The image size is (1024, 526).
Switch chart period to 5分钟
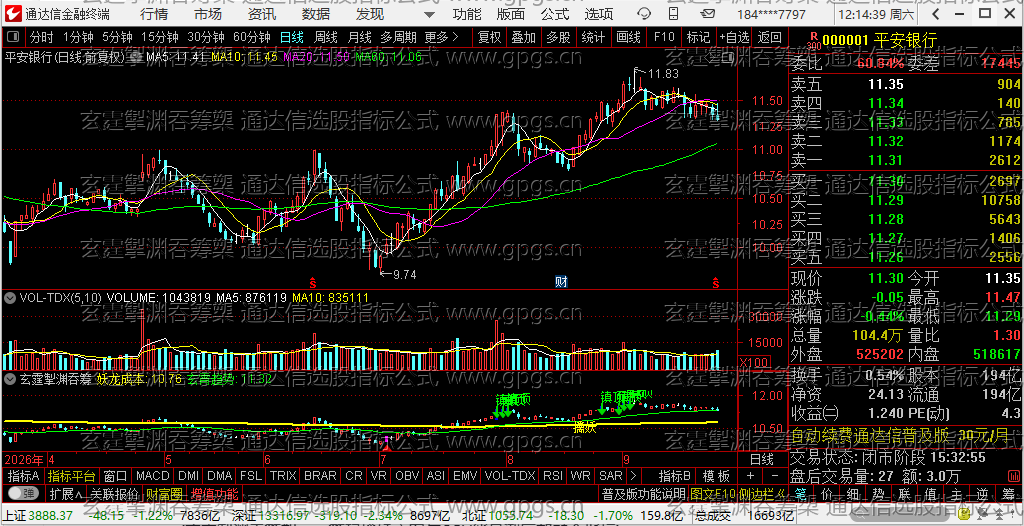tap(118, 37)
